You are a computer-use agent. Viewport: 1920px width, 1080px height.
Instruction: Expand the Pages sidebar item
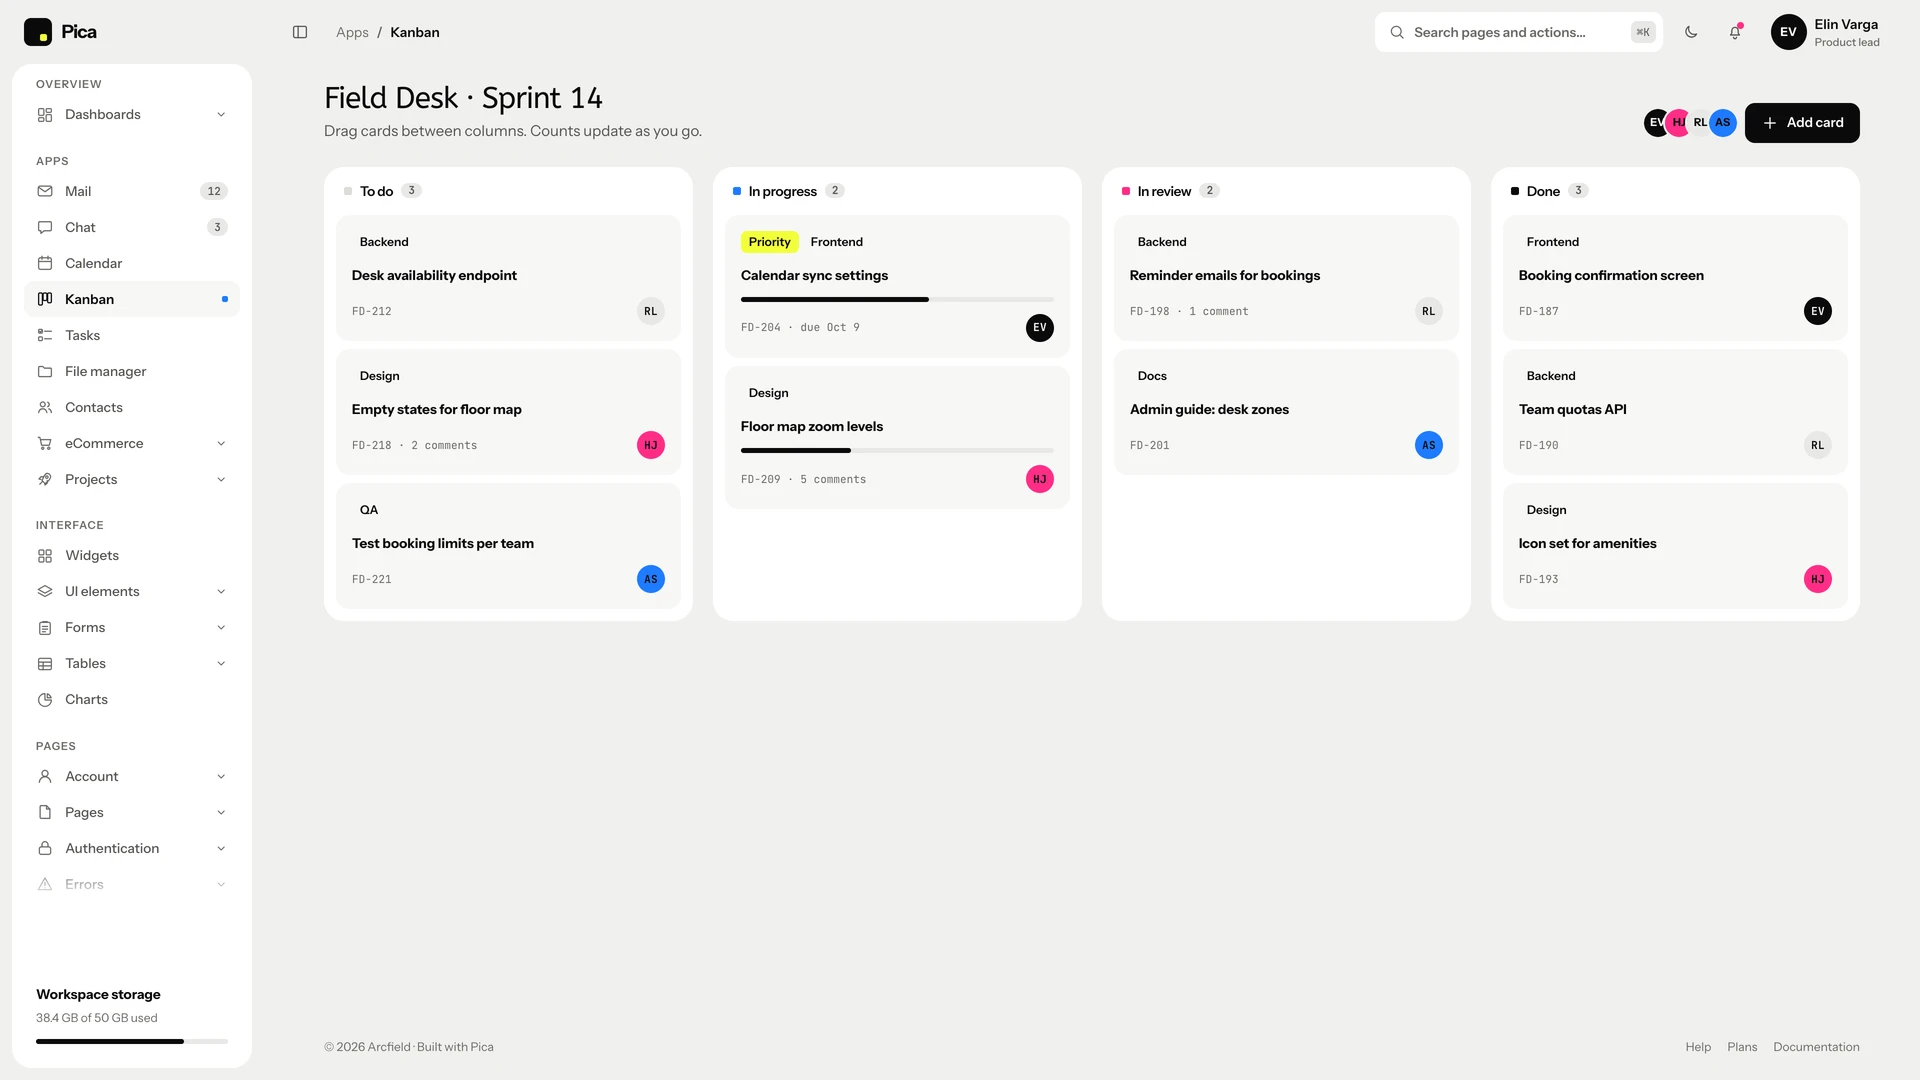pyautogui.click(x=132, y=812)
